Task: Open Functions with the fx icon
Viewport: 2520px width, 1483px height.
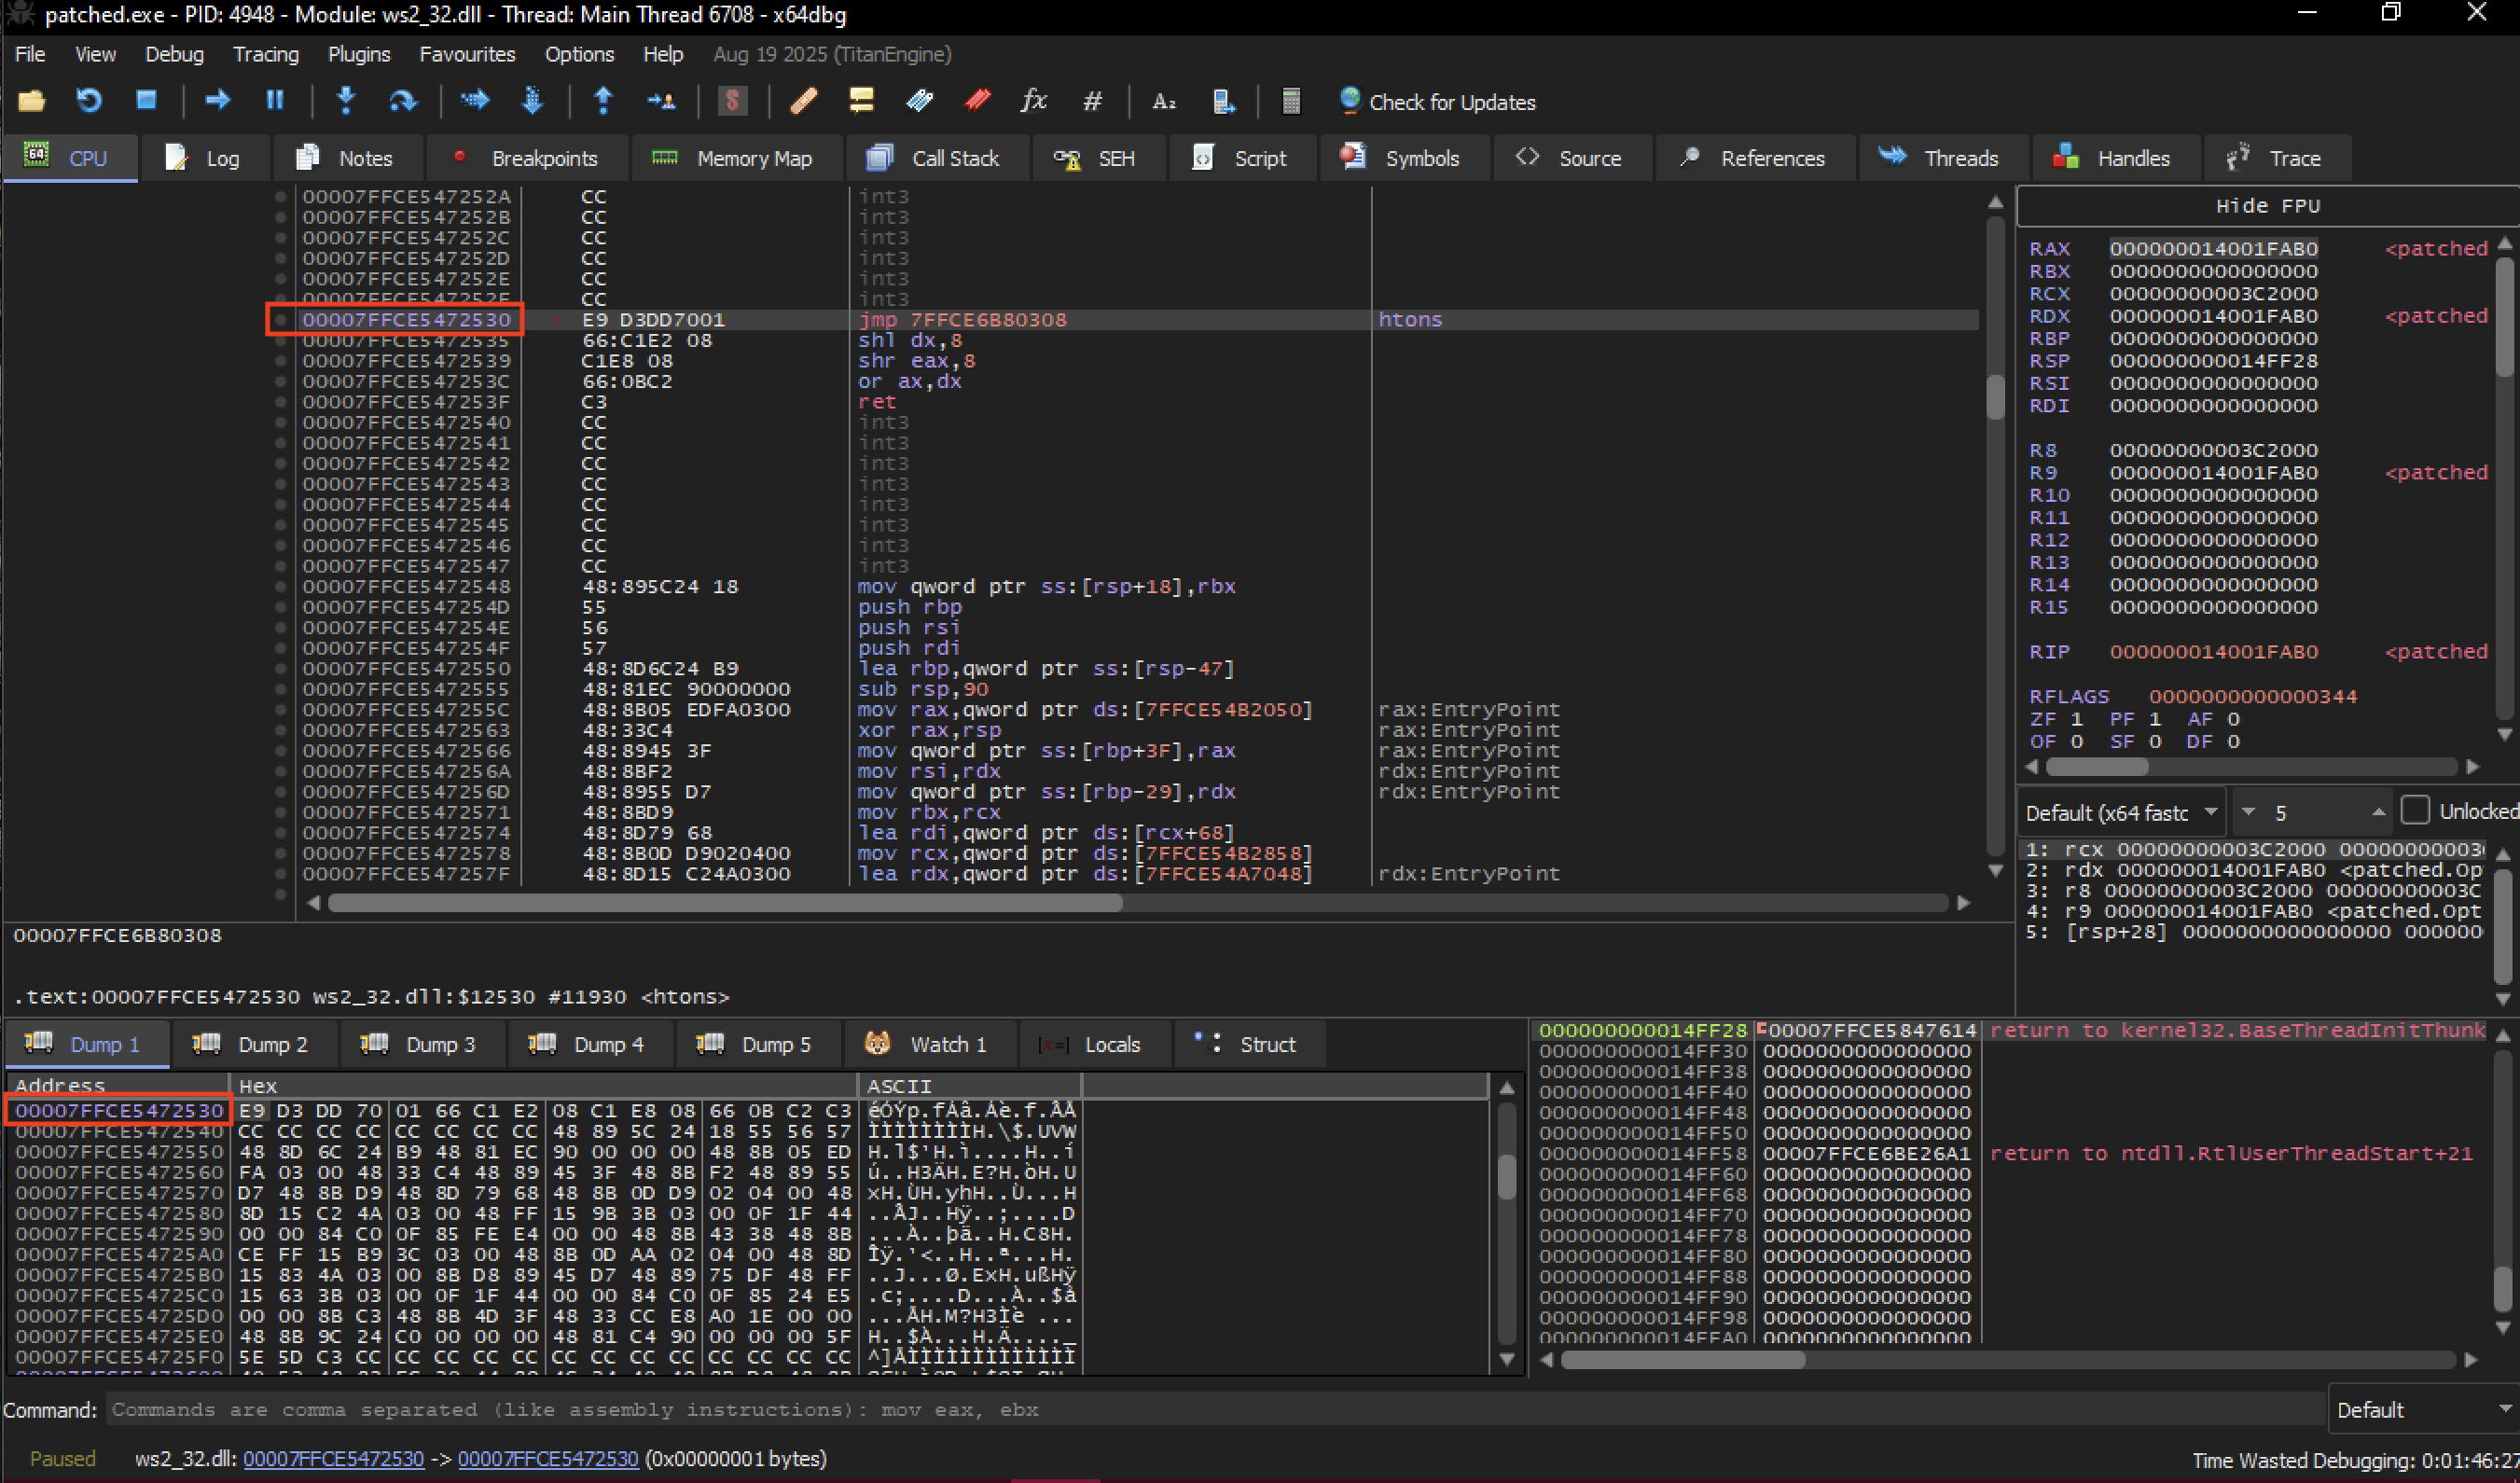Action: pyautogui.click(x=1034, y=100)
